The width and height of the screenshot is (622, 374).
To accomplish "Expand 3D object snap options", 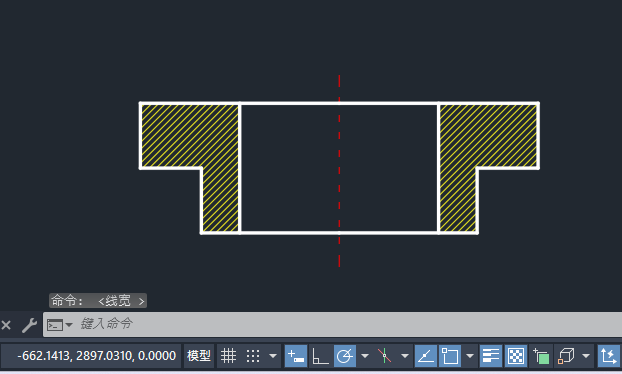I will [586, 356].
